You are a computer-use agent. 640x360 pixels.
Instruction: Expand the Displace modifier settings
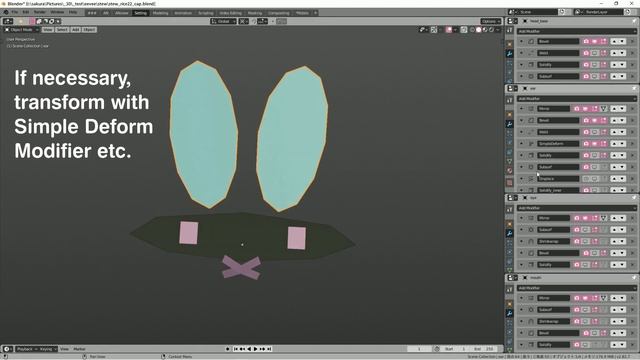[x=521, y=179]
